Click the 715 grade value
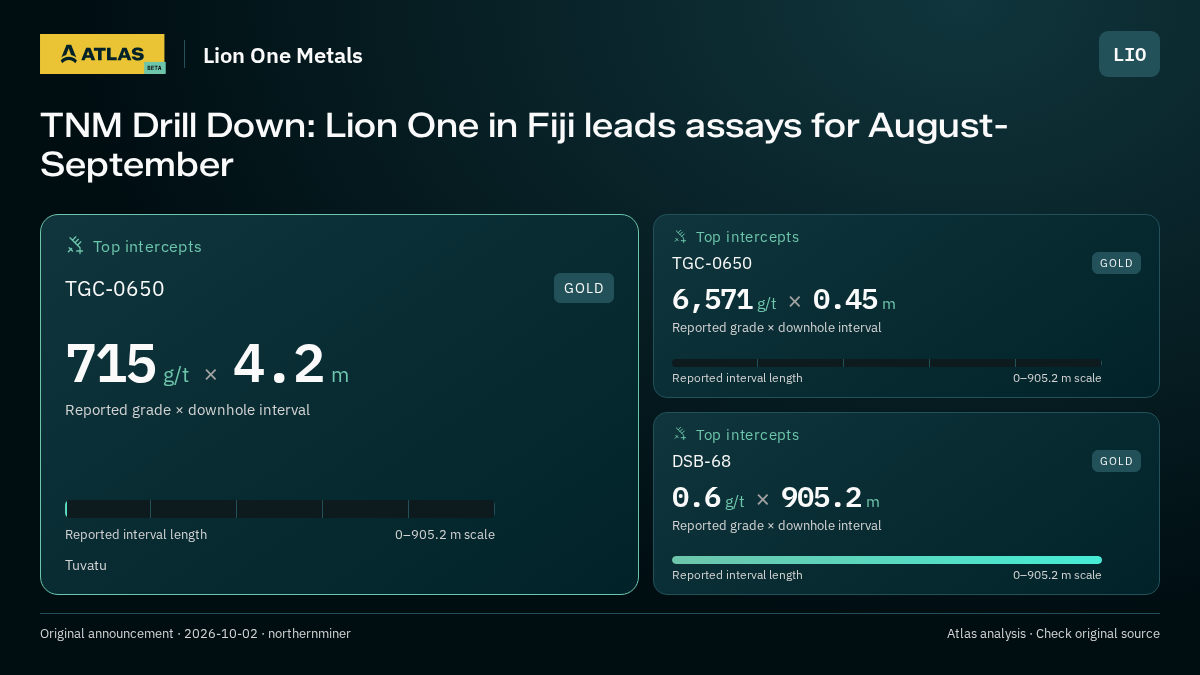Image resolution: width=1200 pixels, height=675 pixels. (111, 364)
